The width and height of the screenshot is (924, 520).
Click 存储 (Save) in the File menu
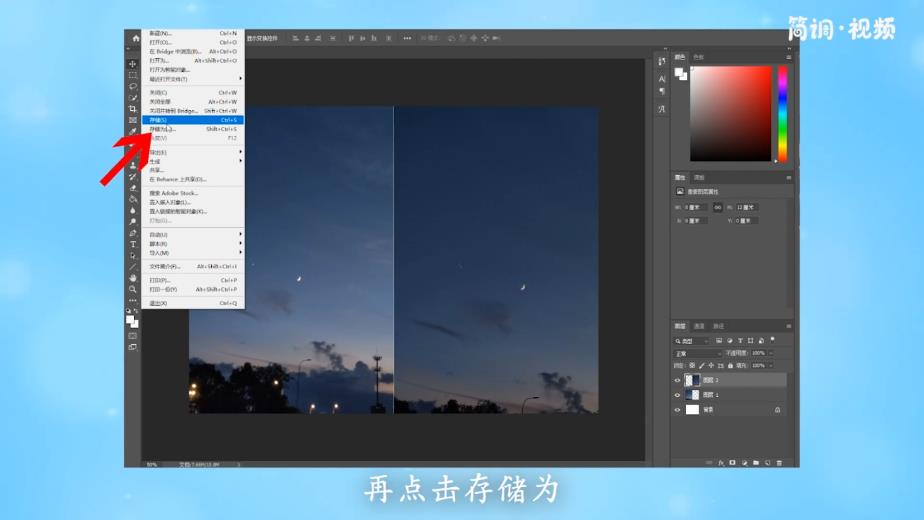(x=158, y=120)
